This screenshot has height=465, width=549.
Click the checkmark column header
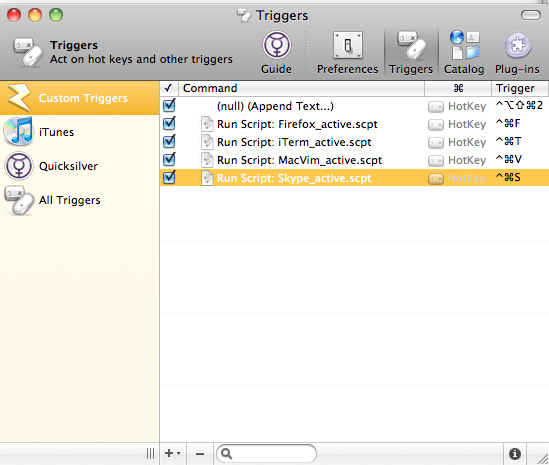[x=169, y=88]
